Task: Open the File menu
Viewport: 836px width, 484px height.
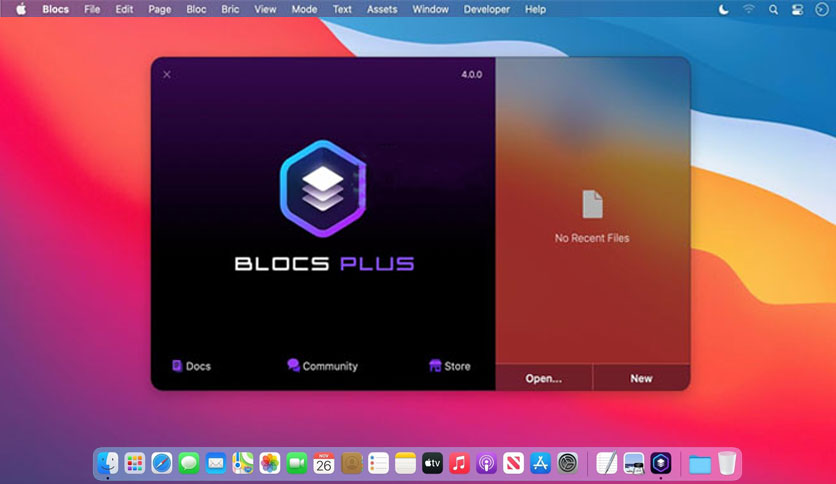Action: [92, 9]
